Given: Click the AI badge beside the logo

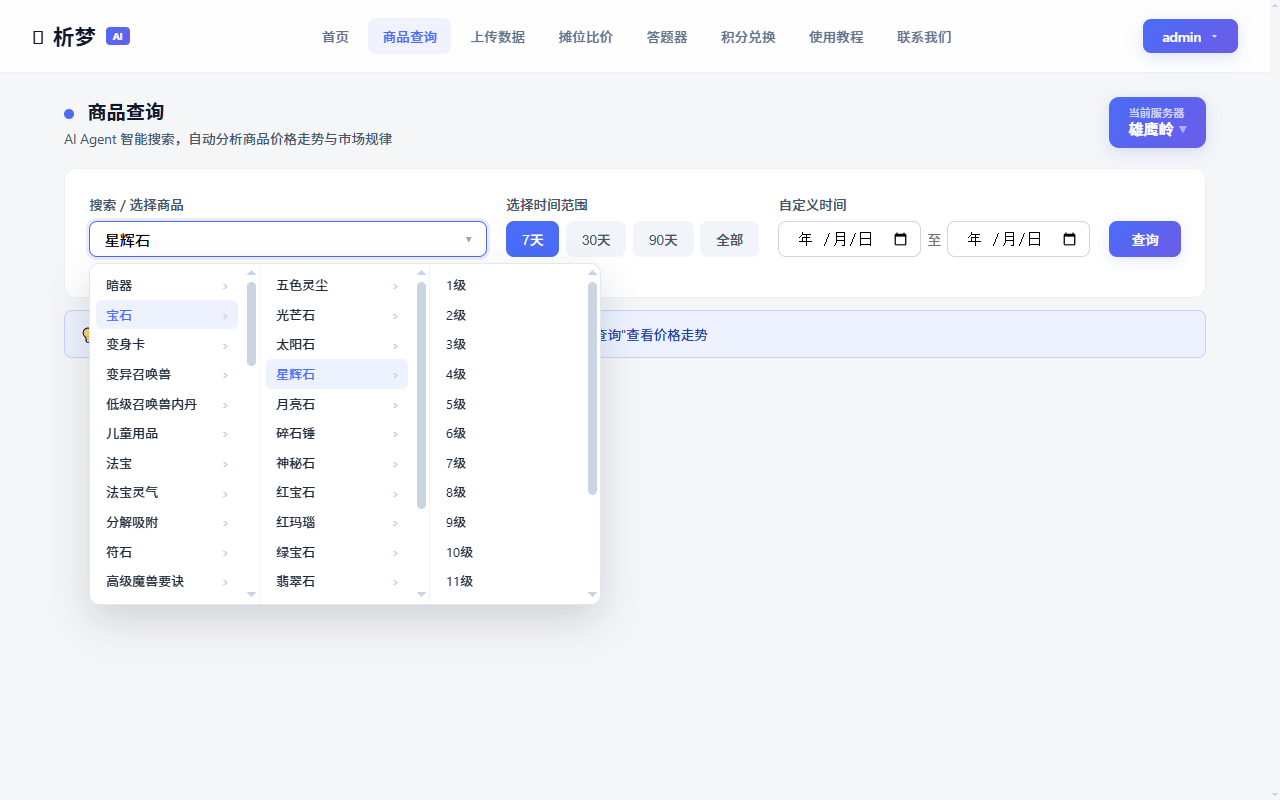Looking at the screenshot, I should 118,36.
